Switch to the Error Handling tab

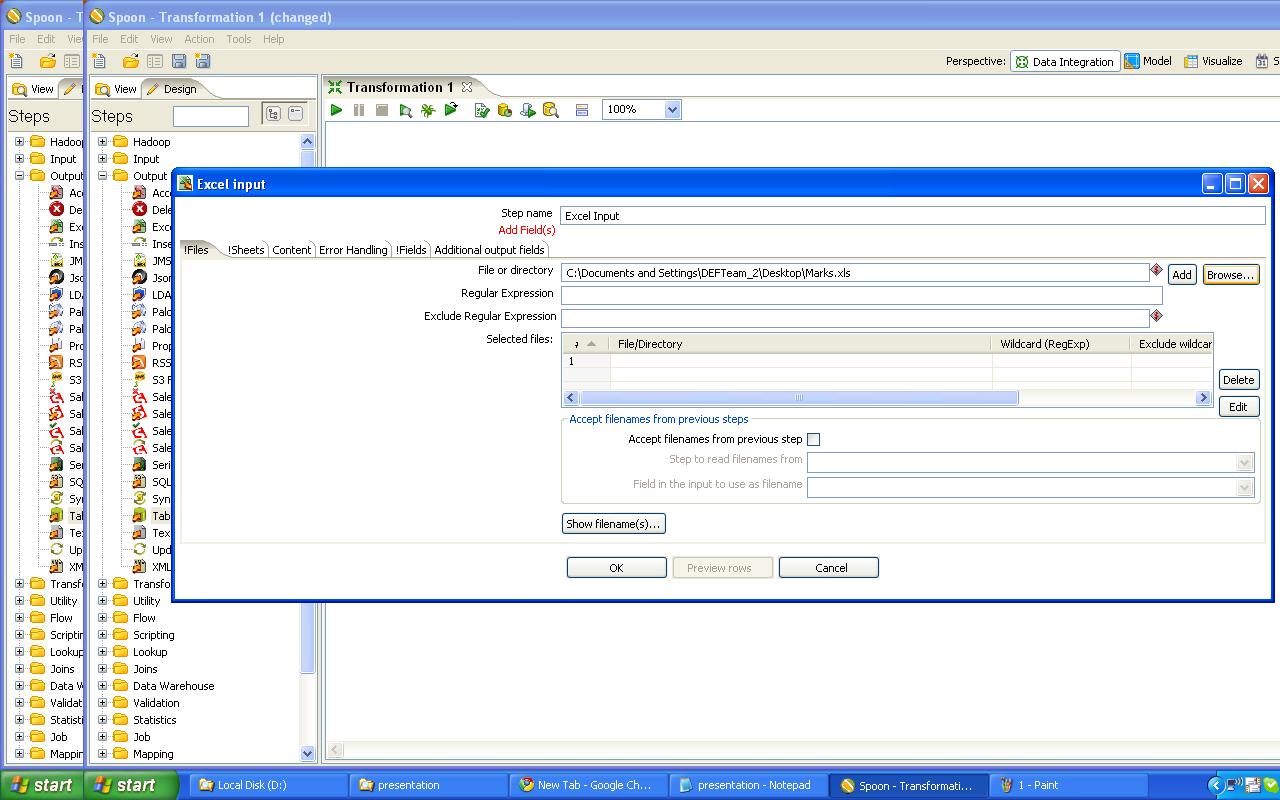pyautogui.click(x=353, y=249)
